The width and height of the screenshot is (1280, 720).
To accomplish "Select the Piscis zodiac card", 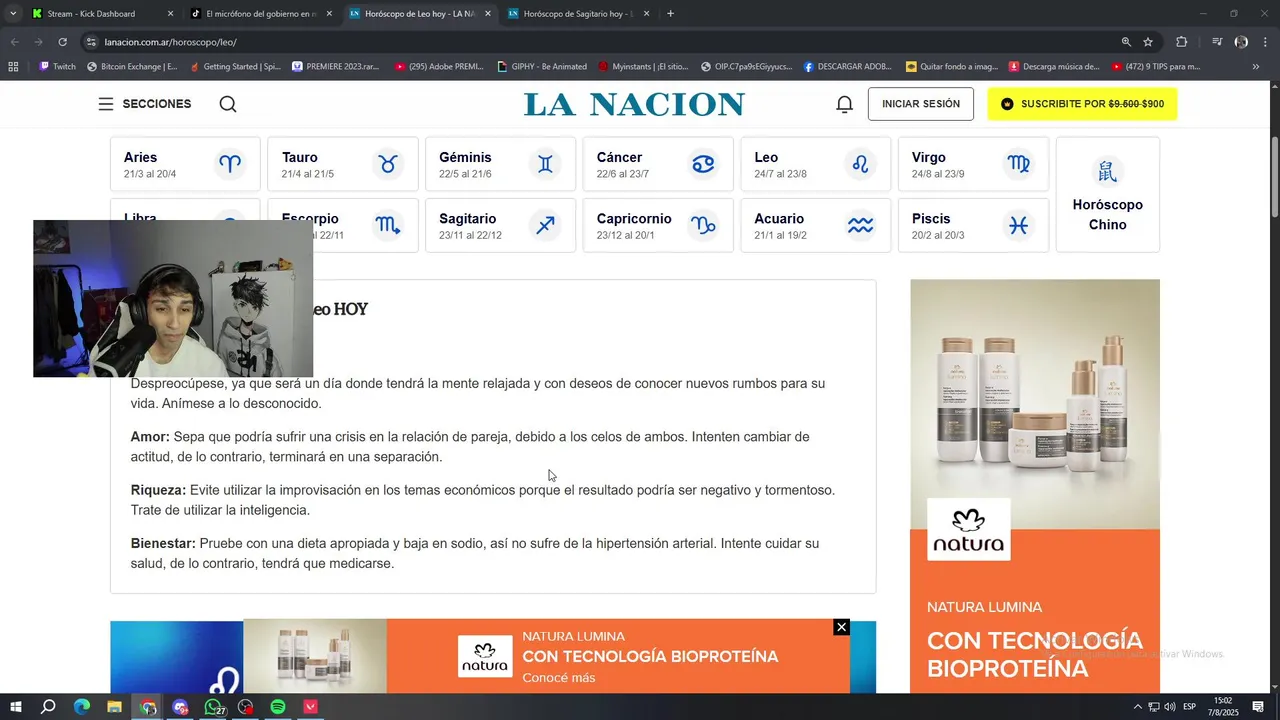I will tap(973, 225).
